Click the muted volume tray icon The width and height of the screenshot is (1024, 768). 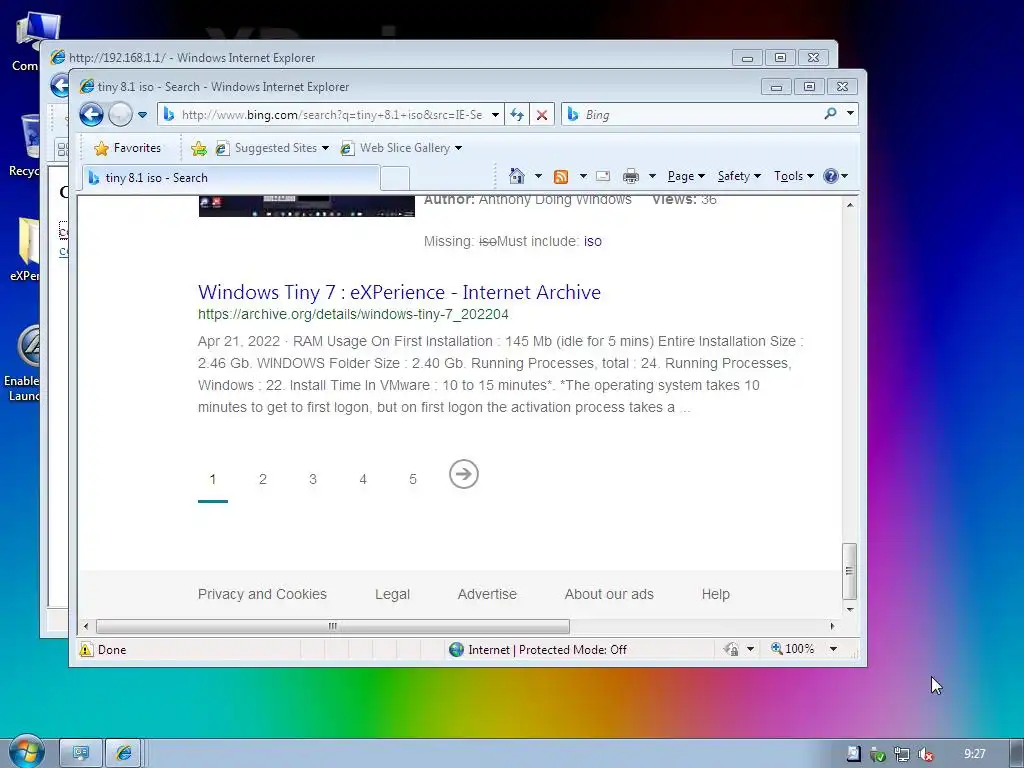pos(925,754)
